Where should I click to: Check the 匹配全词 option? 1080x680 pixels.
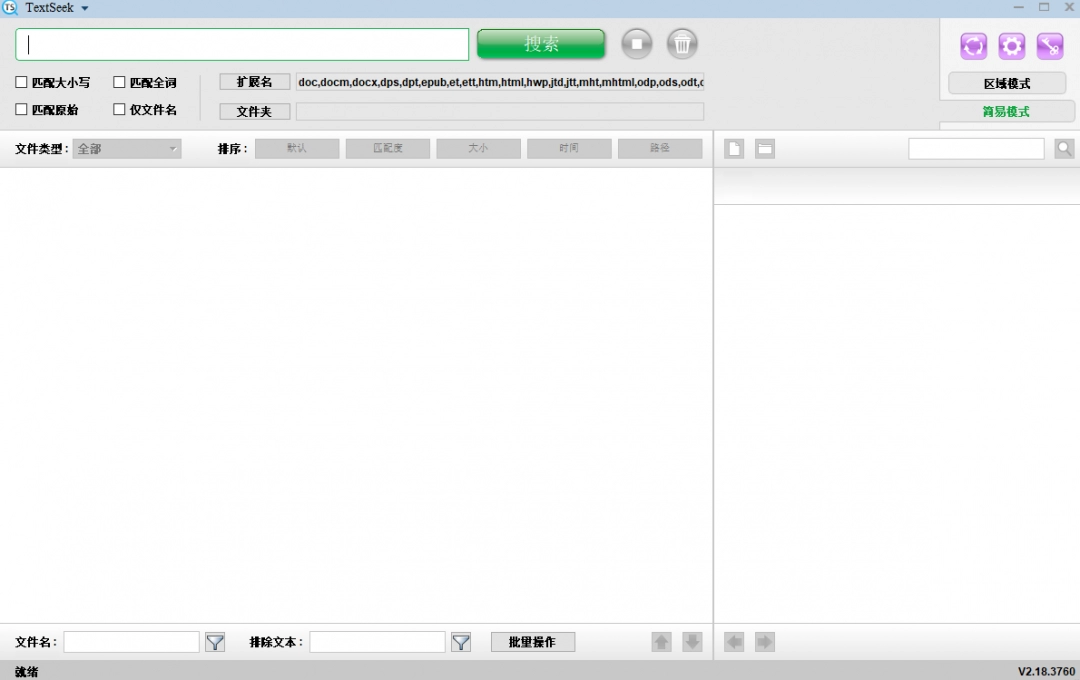coord(120,82)
